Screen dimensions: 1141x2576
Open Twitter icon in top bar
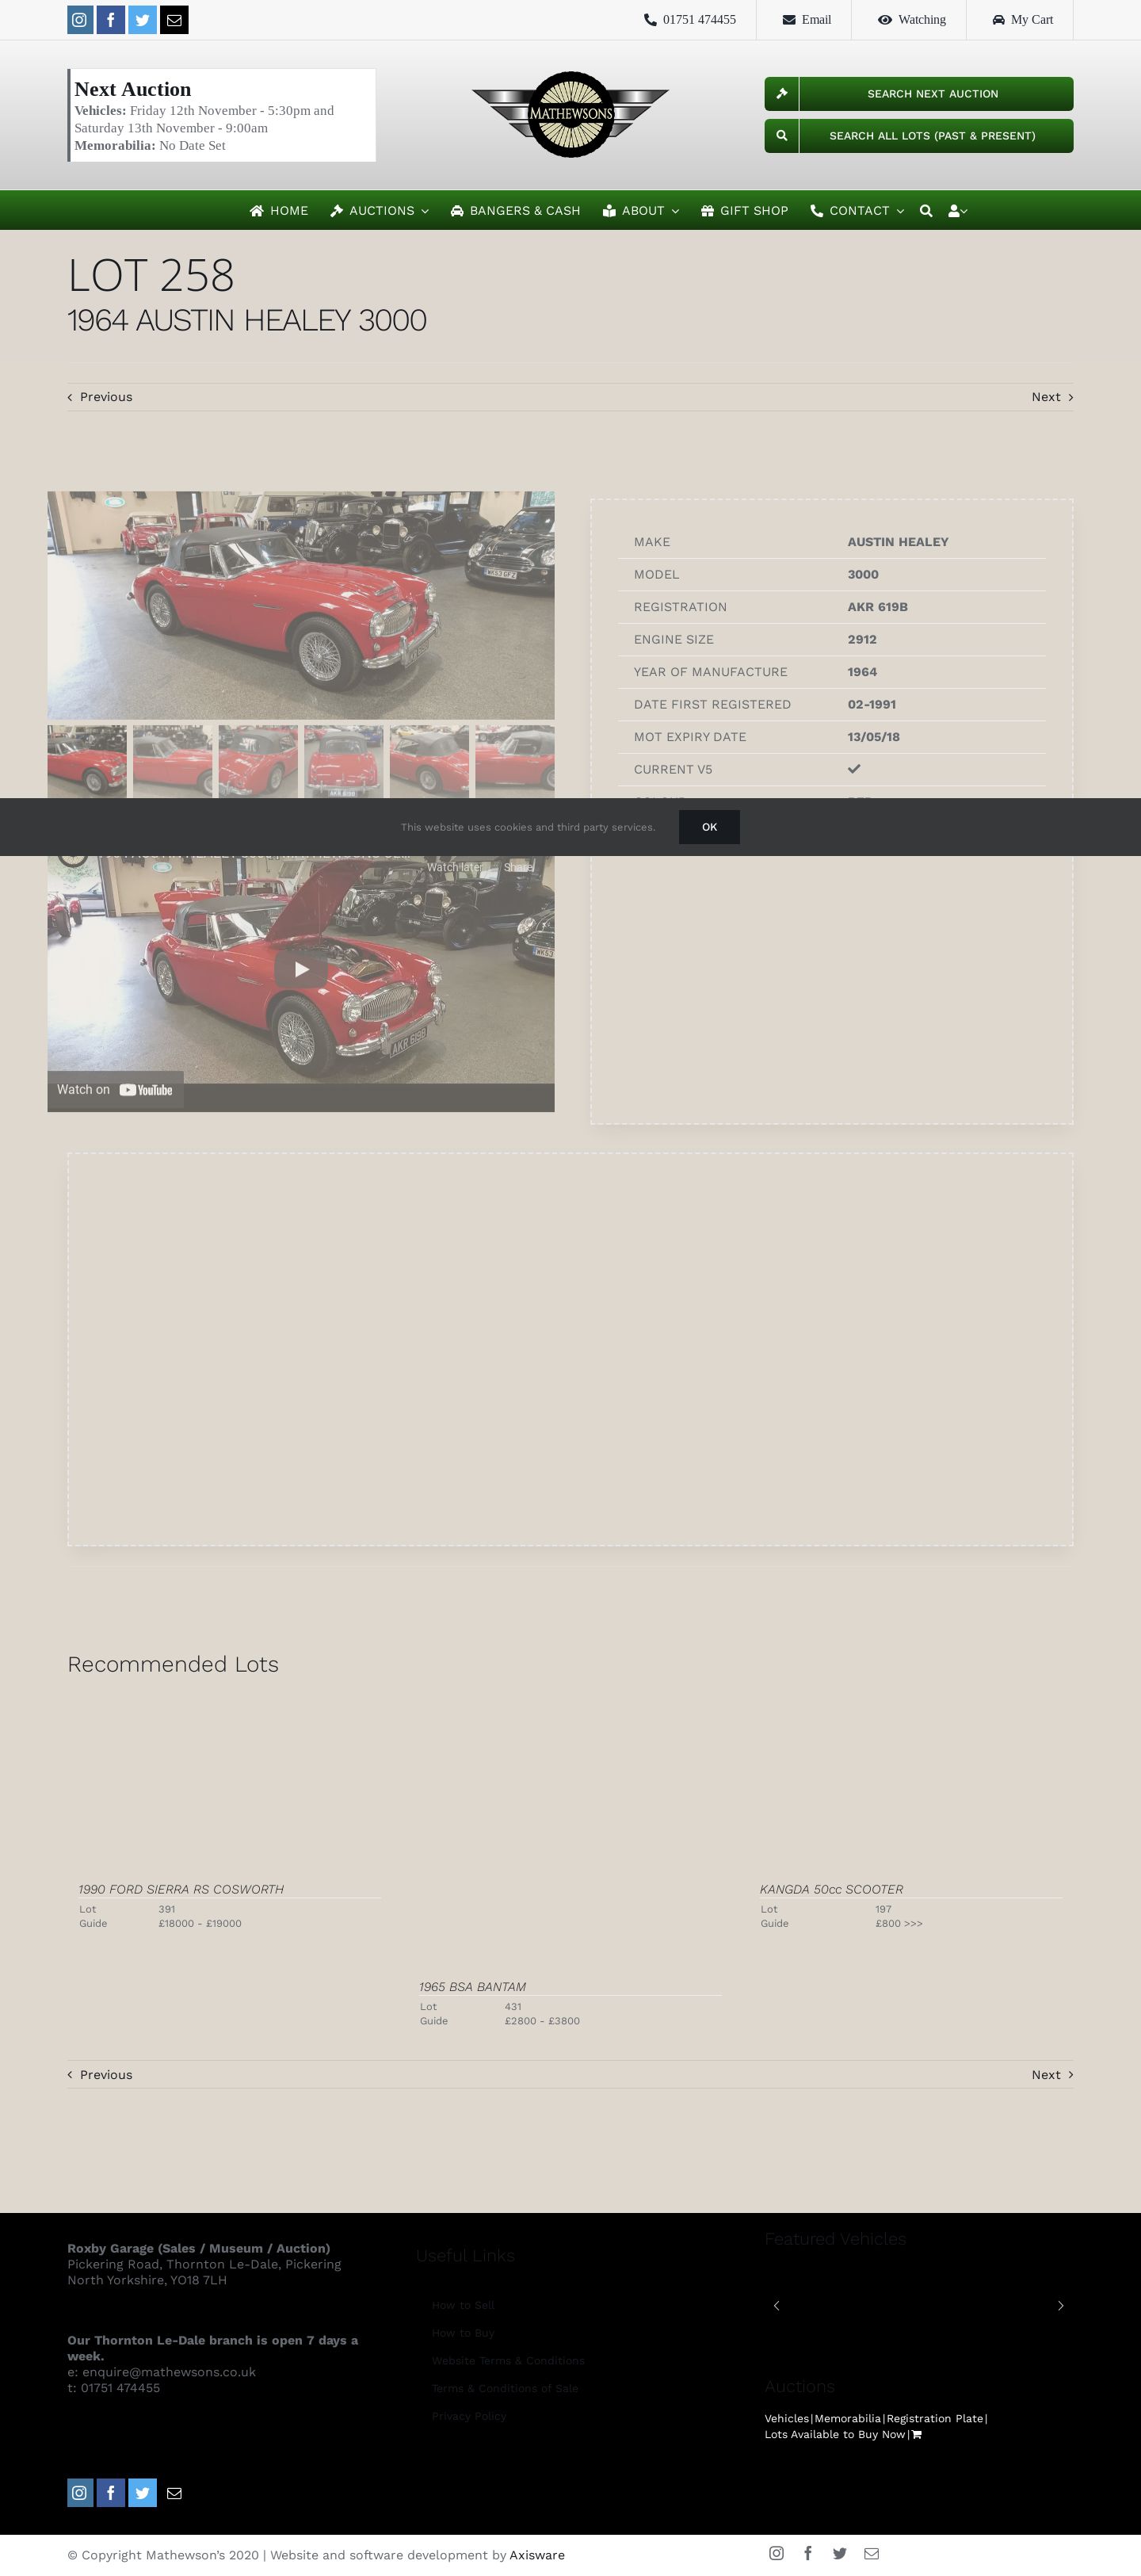tap(143, 20)
